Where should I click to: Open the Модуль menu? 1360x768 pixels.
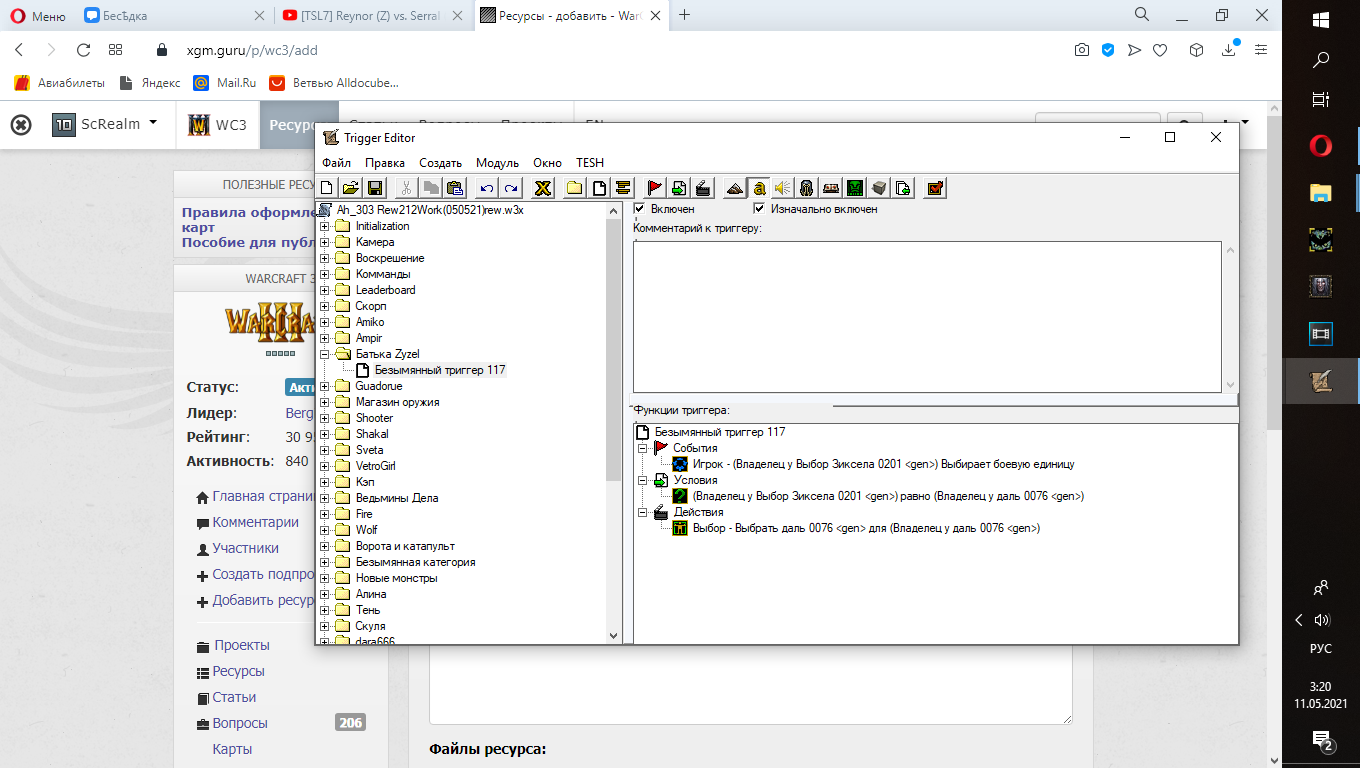coord(497,163)
